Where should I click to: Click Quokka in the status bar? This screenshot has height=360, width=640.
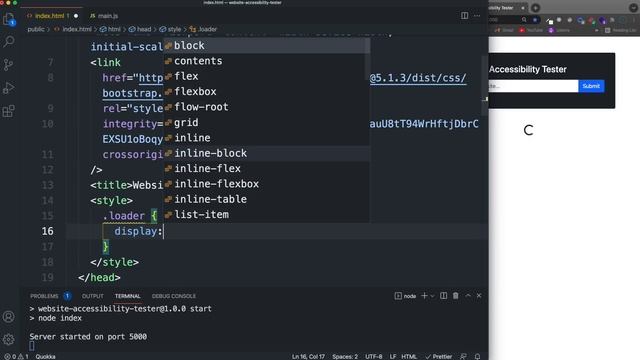[x=45, y=356]
